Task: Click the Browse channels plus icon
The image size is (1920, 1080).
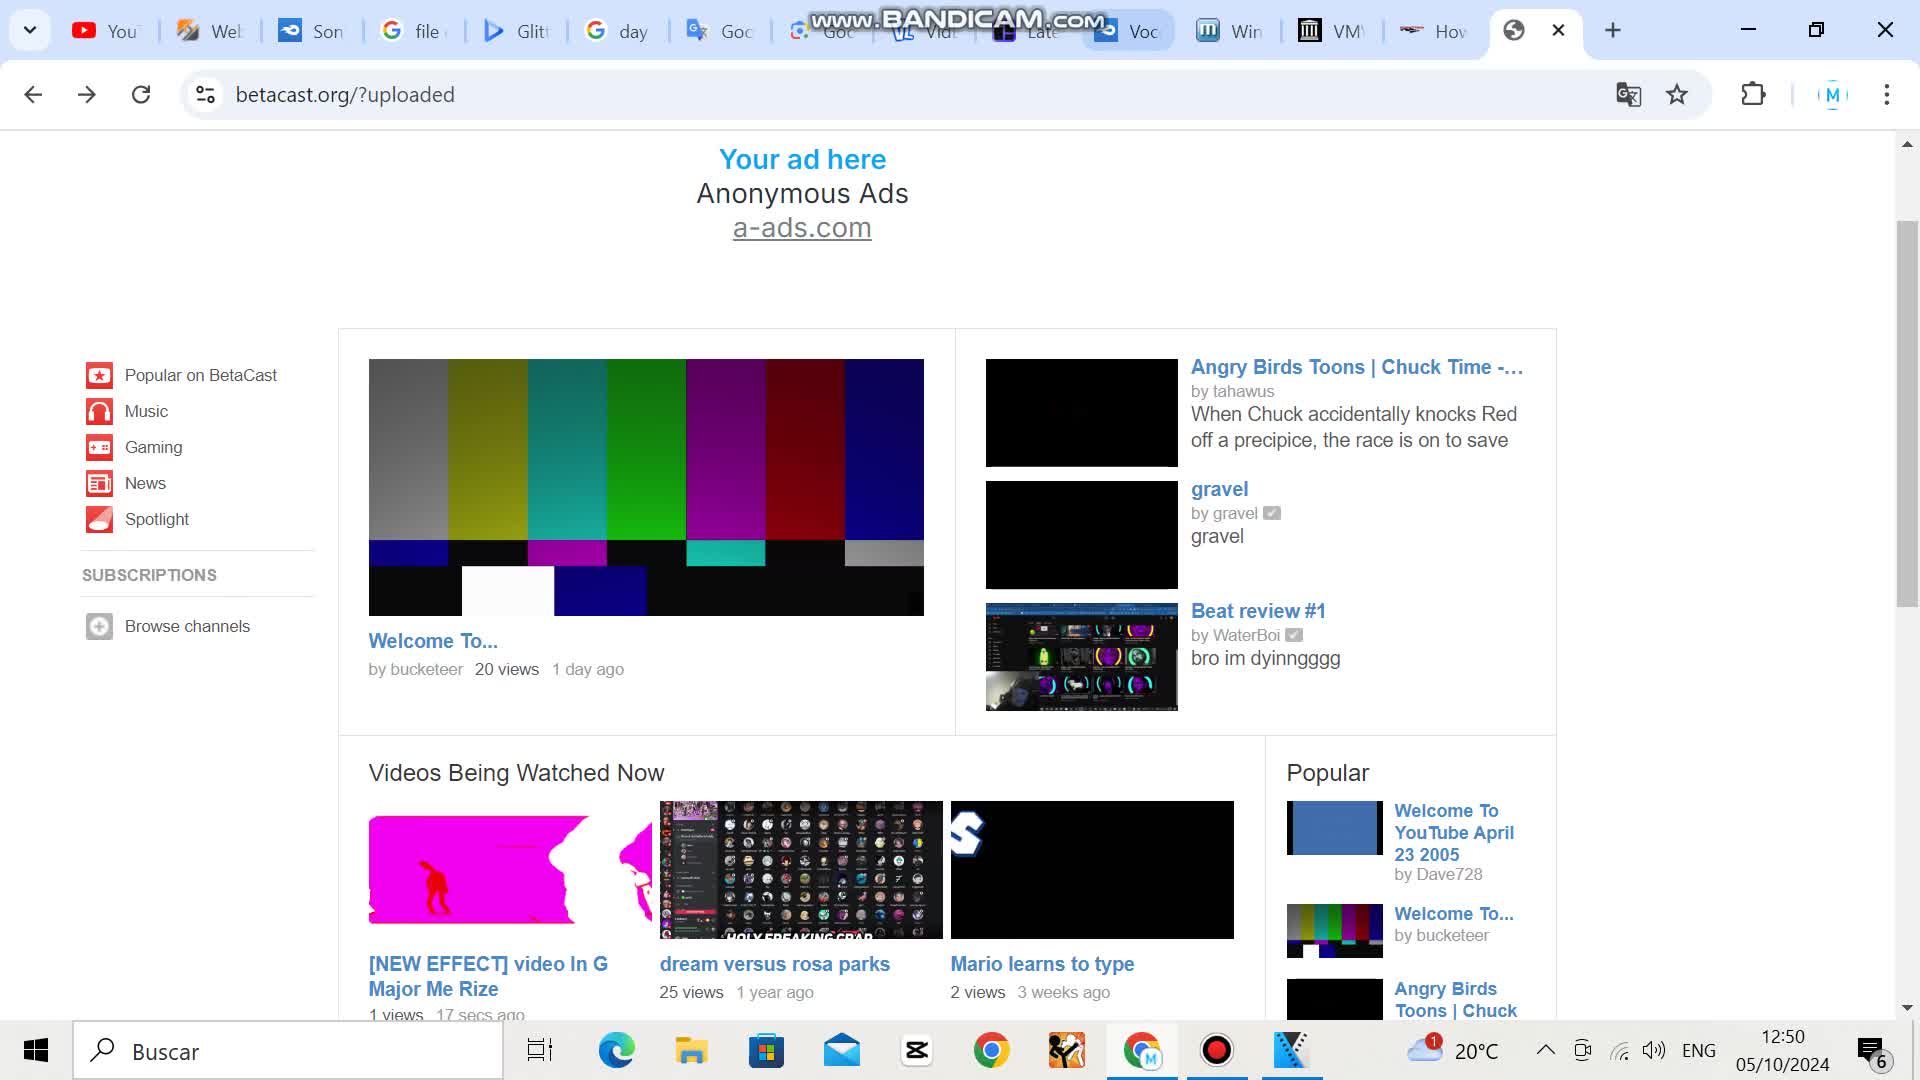Action: pyautogui.click(x=99, y=626)
